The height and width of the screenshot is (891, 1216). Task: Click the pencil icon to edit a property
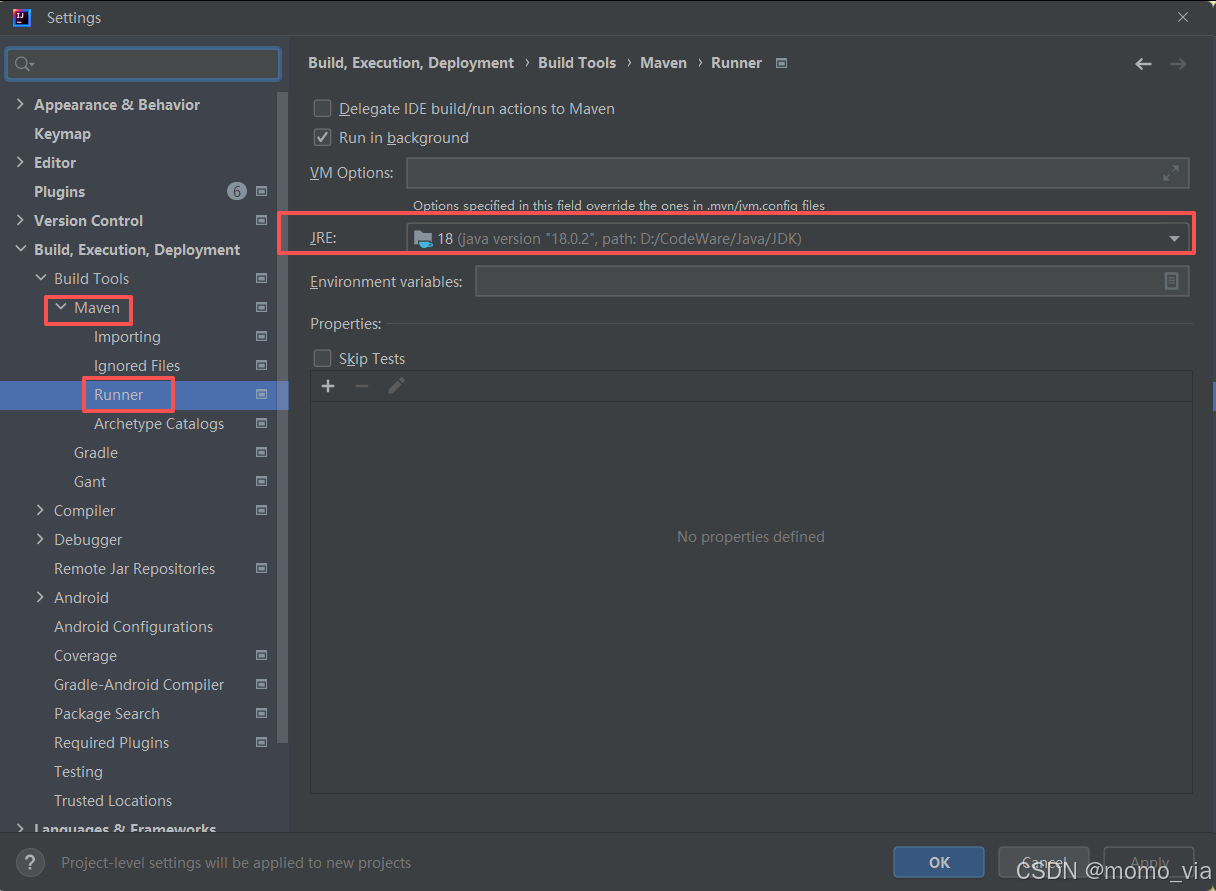pos(396,386)
